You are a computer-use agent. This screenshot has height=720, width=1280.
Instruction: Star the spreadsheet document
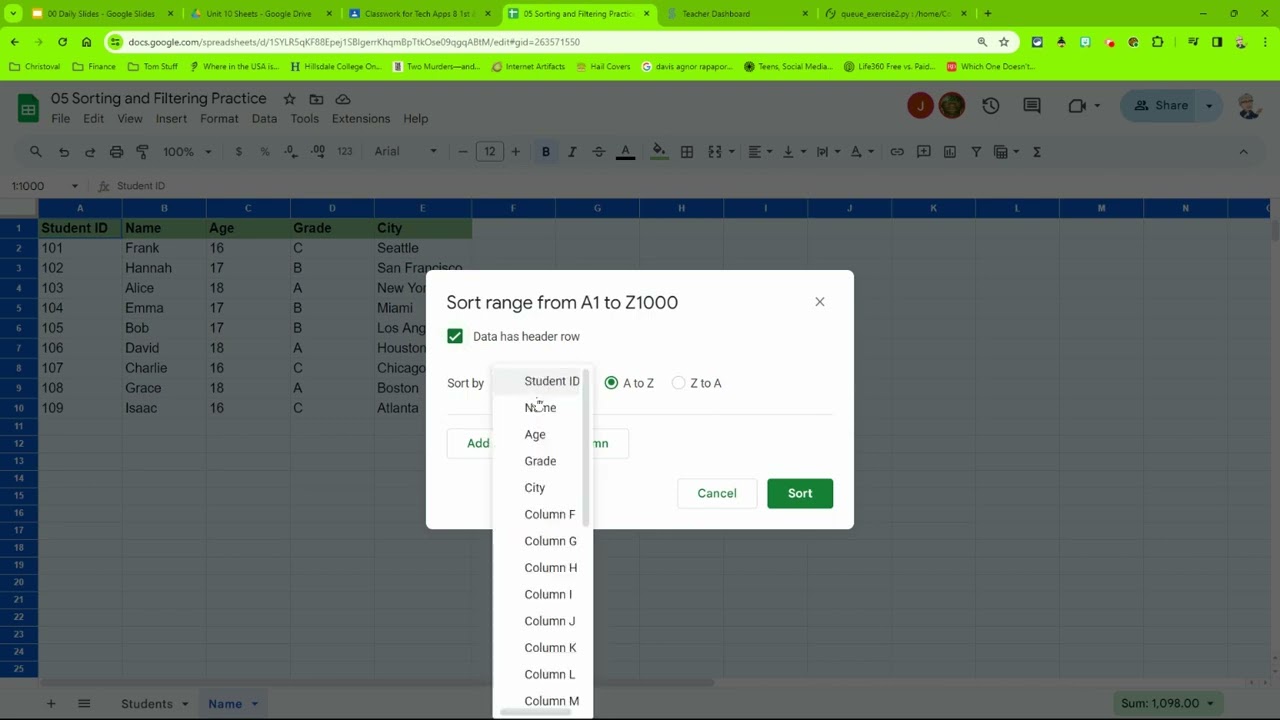[289, 99]
